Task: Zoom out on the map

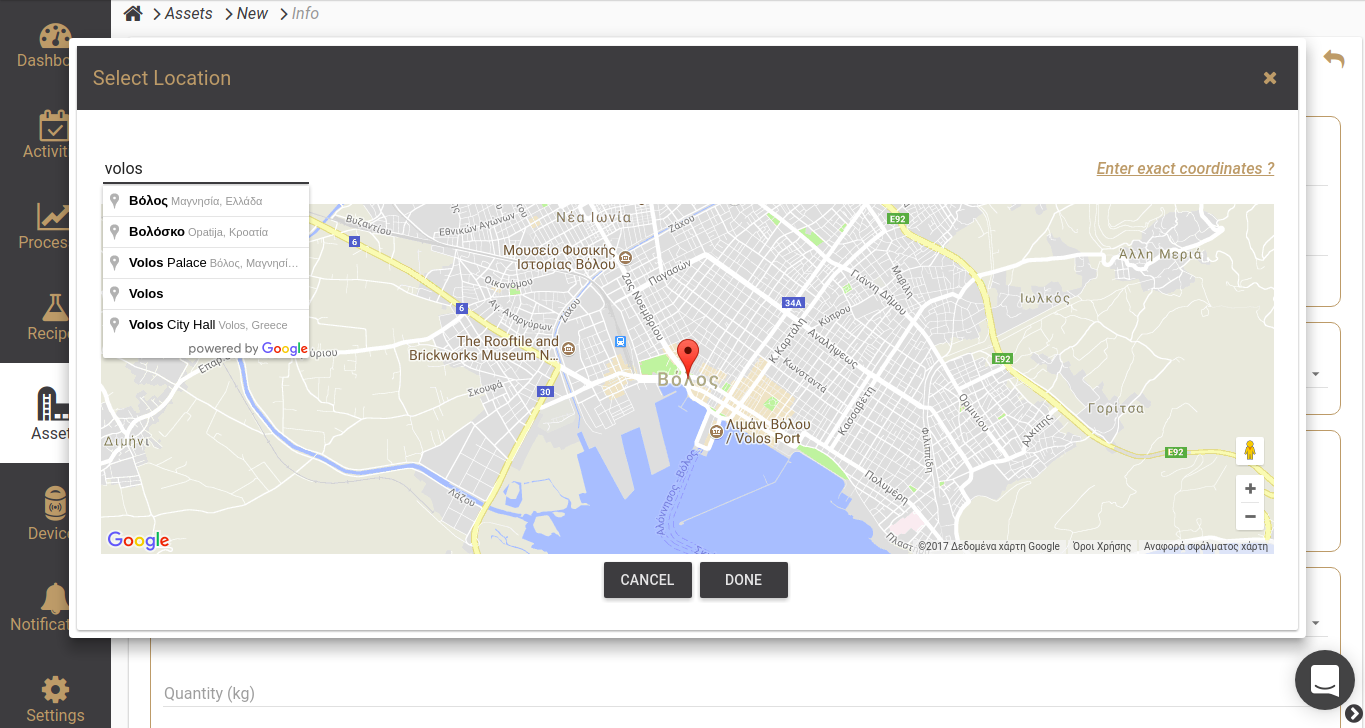Action: (x=1249, y=517)
